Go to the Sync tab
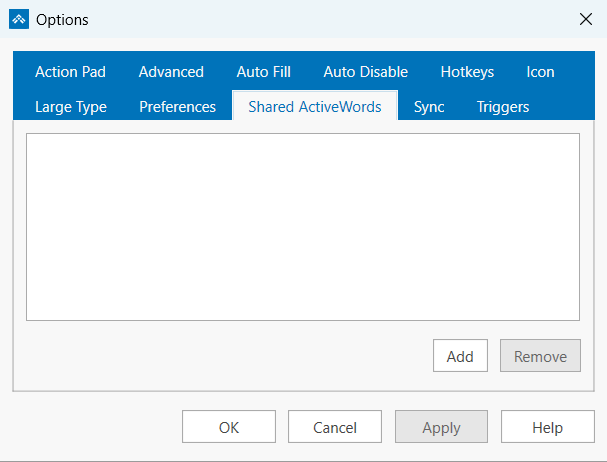The height and width of the screenshot is (462, 607). pyautogui.click(x=429, y=107)
